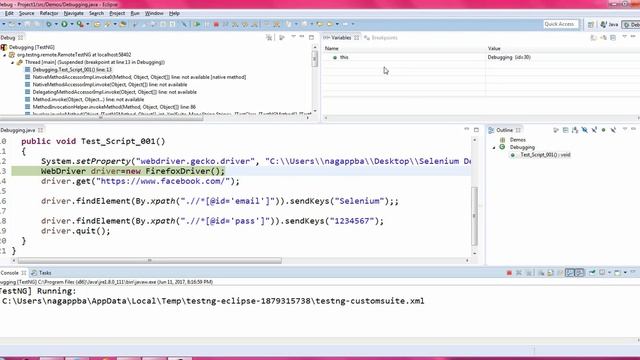The image size is (640, 360).
Task: Open the Project menu
Action: (x=117, y=13)
